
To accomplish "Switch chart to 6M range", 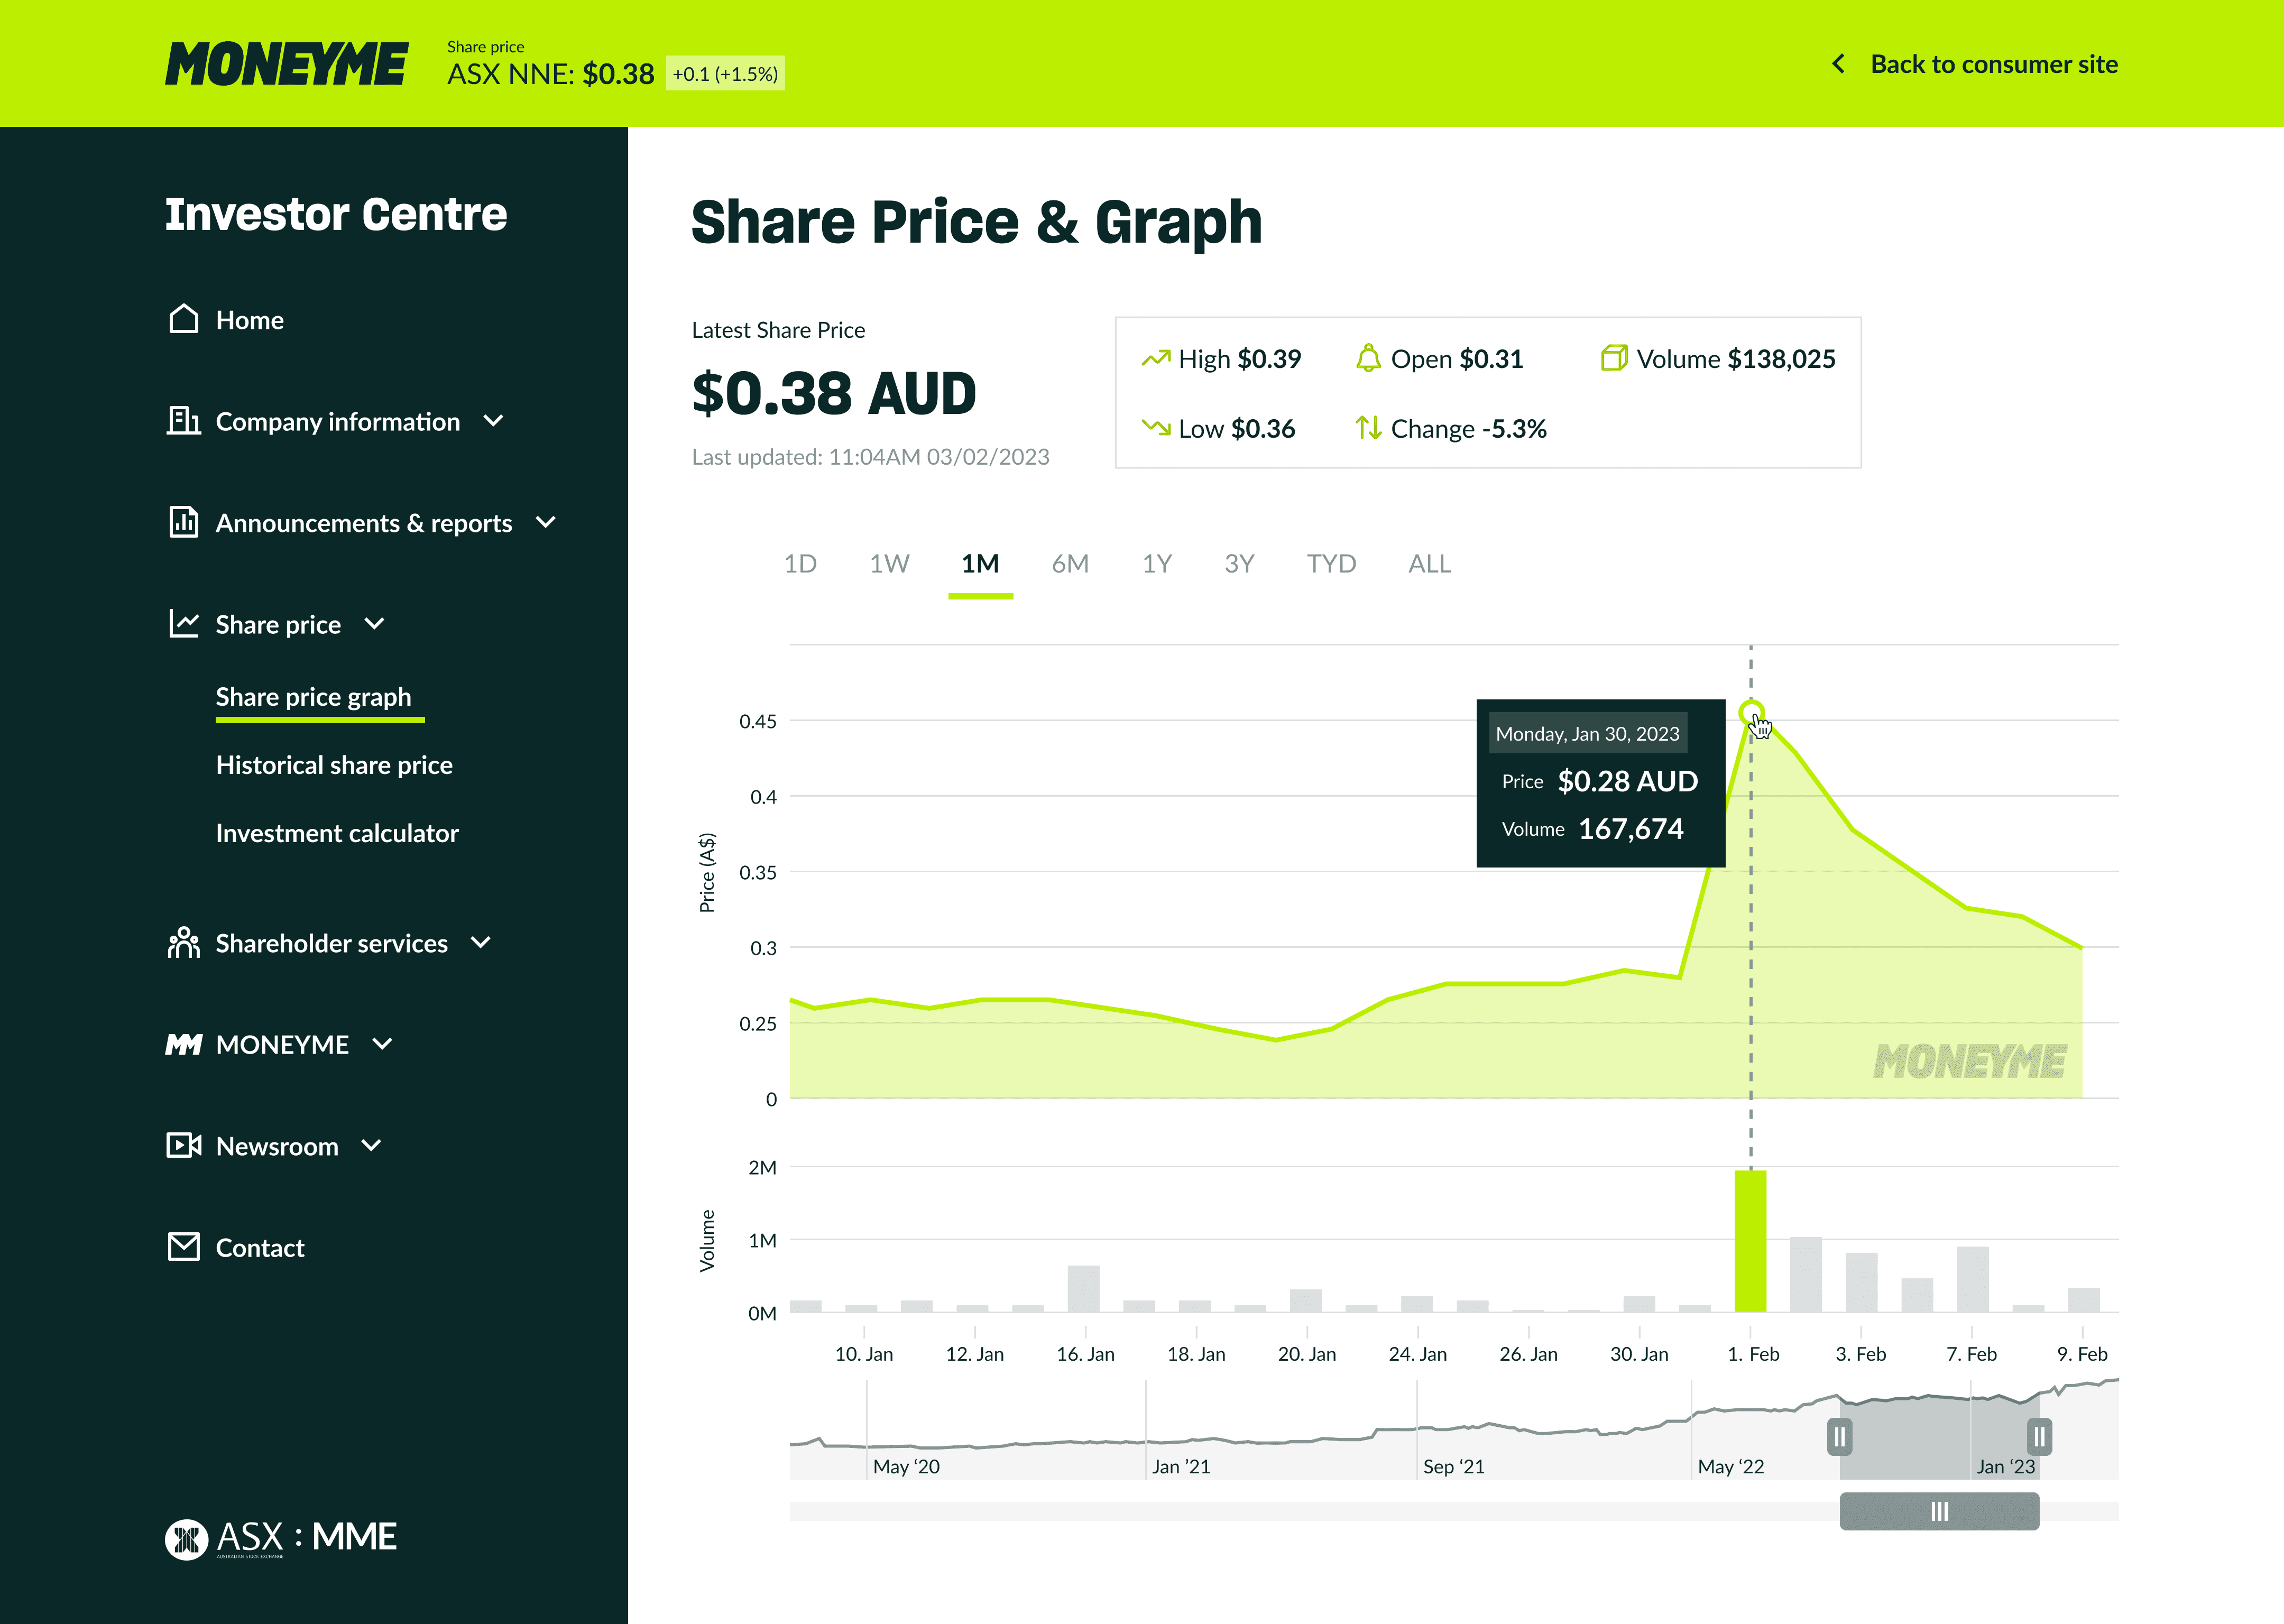I will [1070, 564].
